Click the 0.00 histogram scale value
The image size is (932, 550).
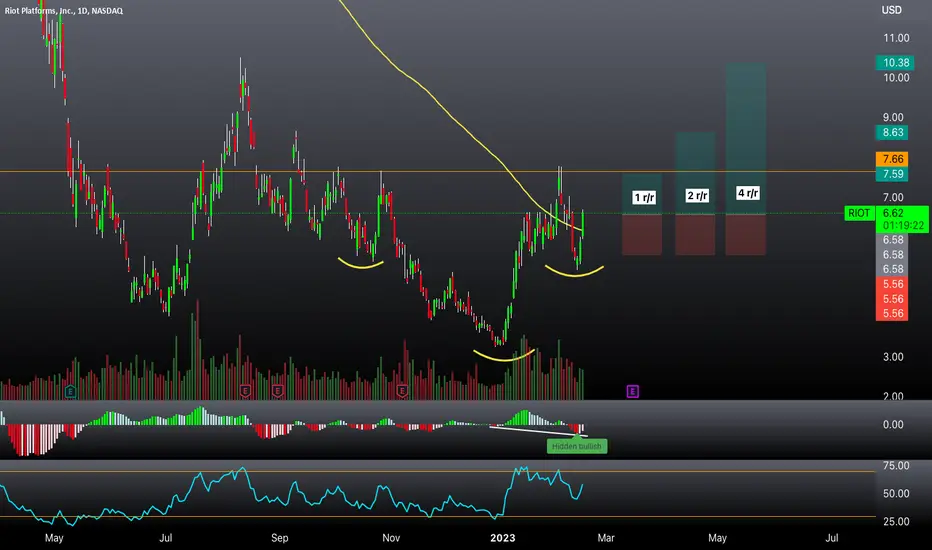tap(893, 425)
